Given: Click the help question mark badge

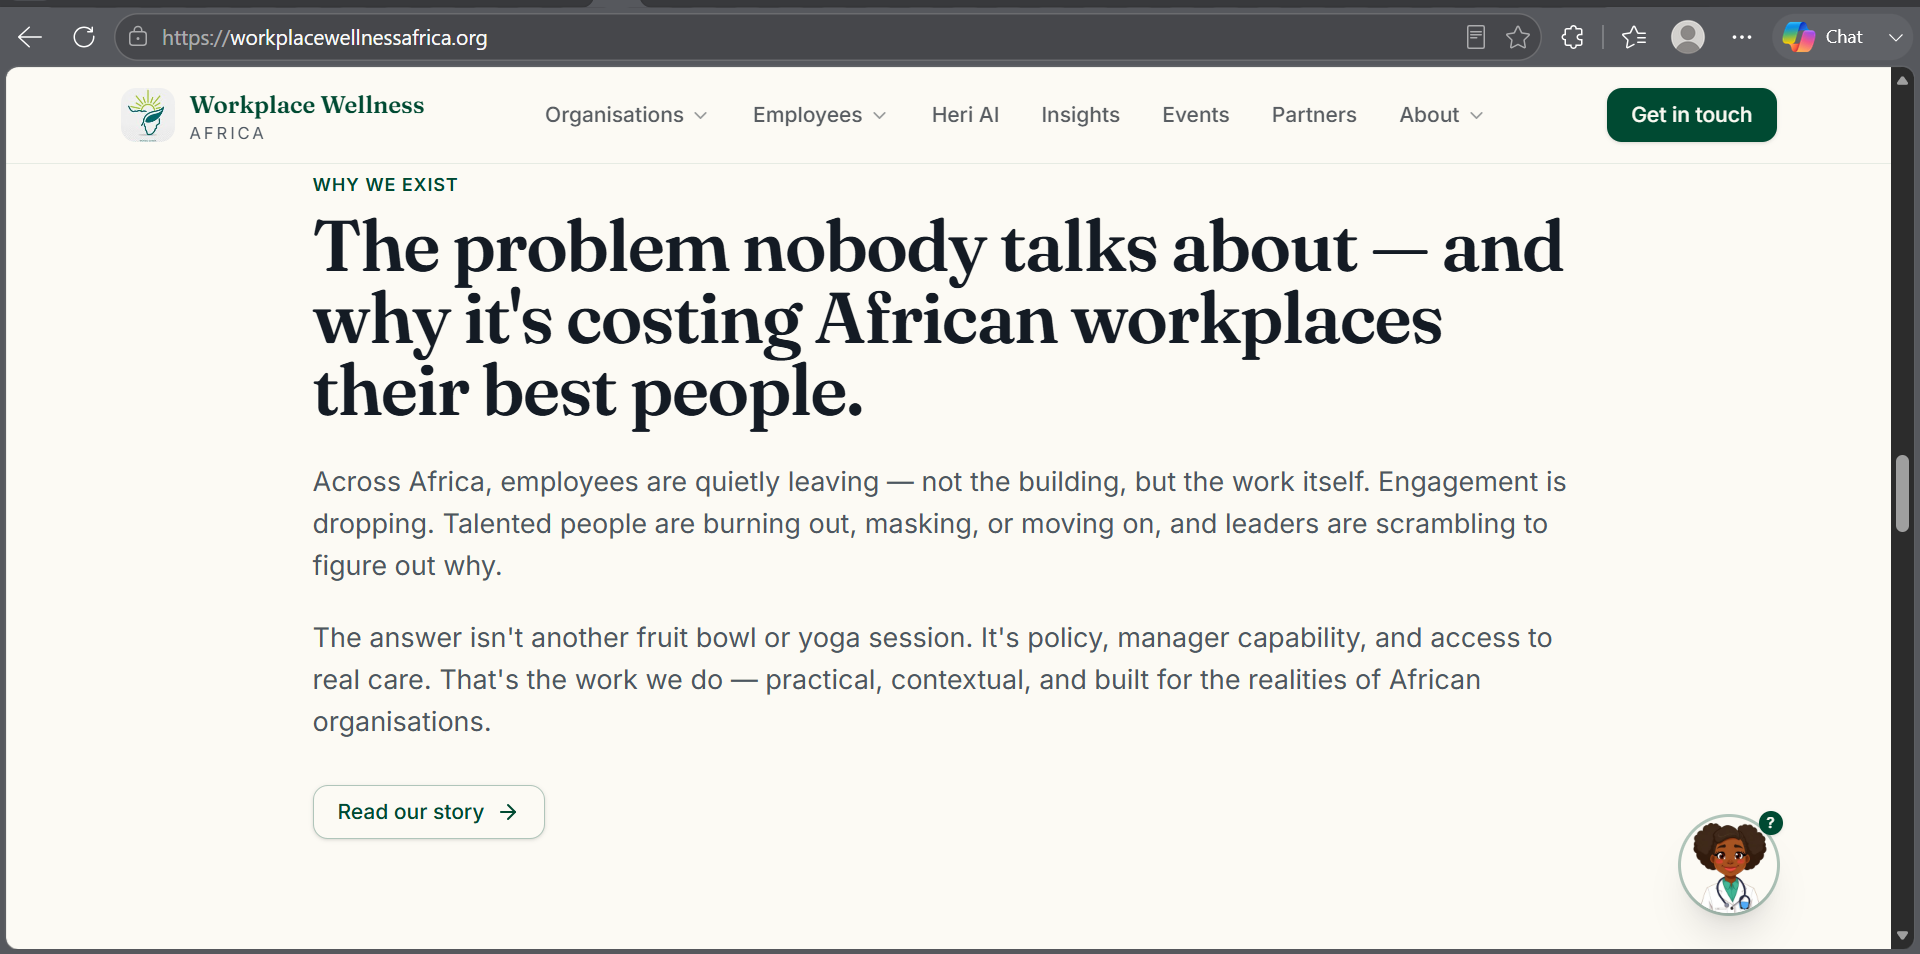Looking at the screenshot, I should pyautogui.click(x=1770, y=823).
